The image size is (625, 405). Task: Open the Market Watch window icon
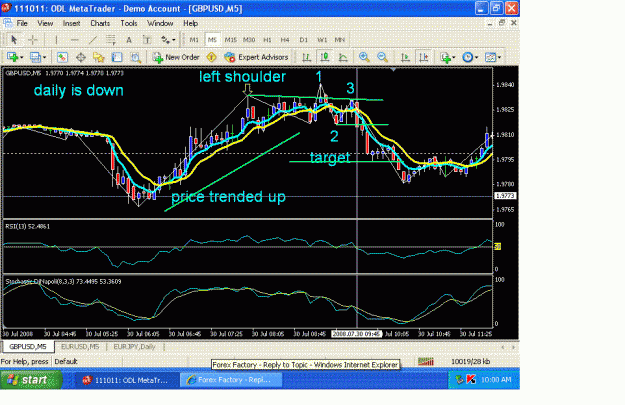click(62, 57)
